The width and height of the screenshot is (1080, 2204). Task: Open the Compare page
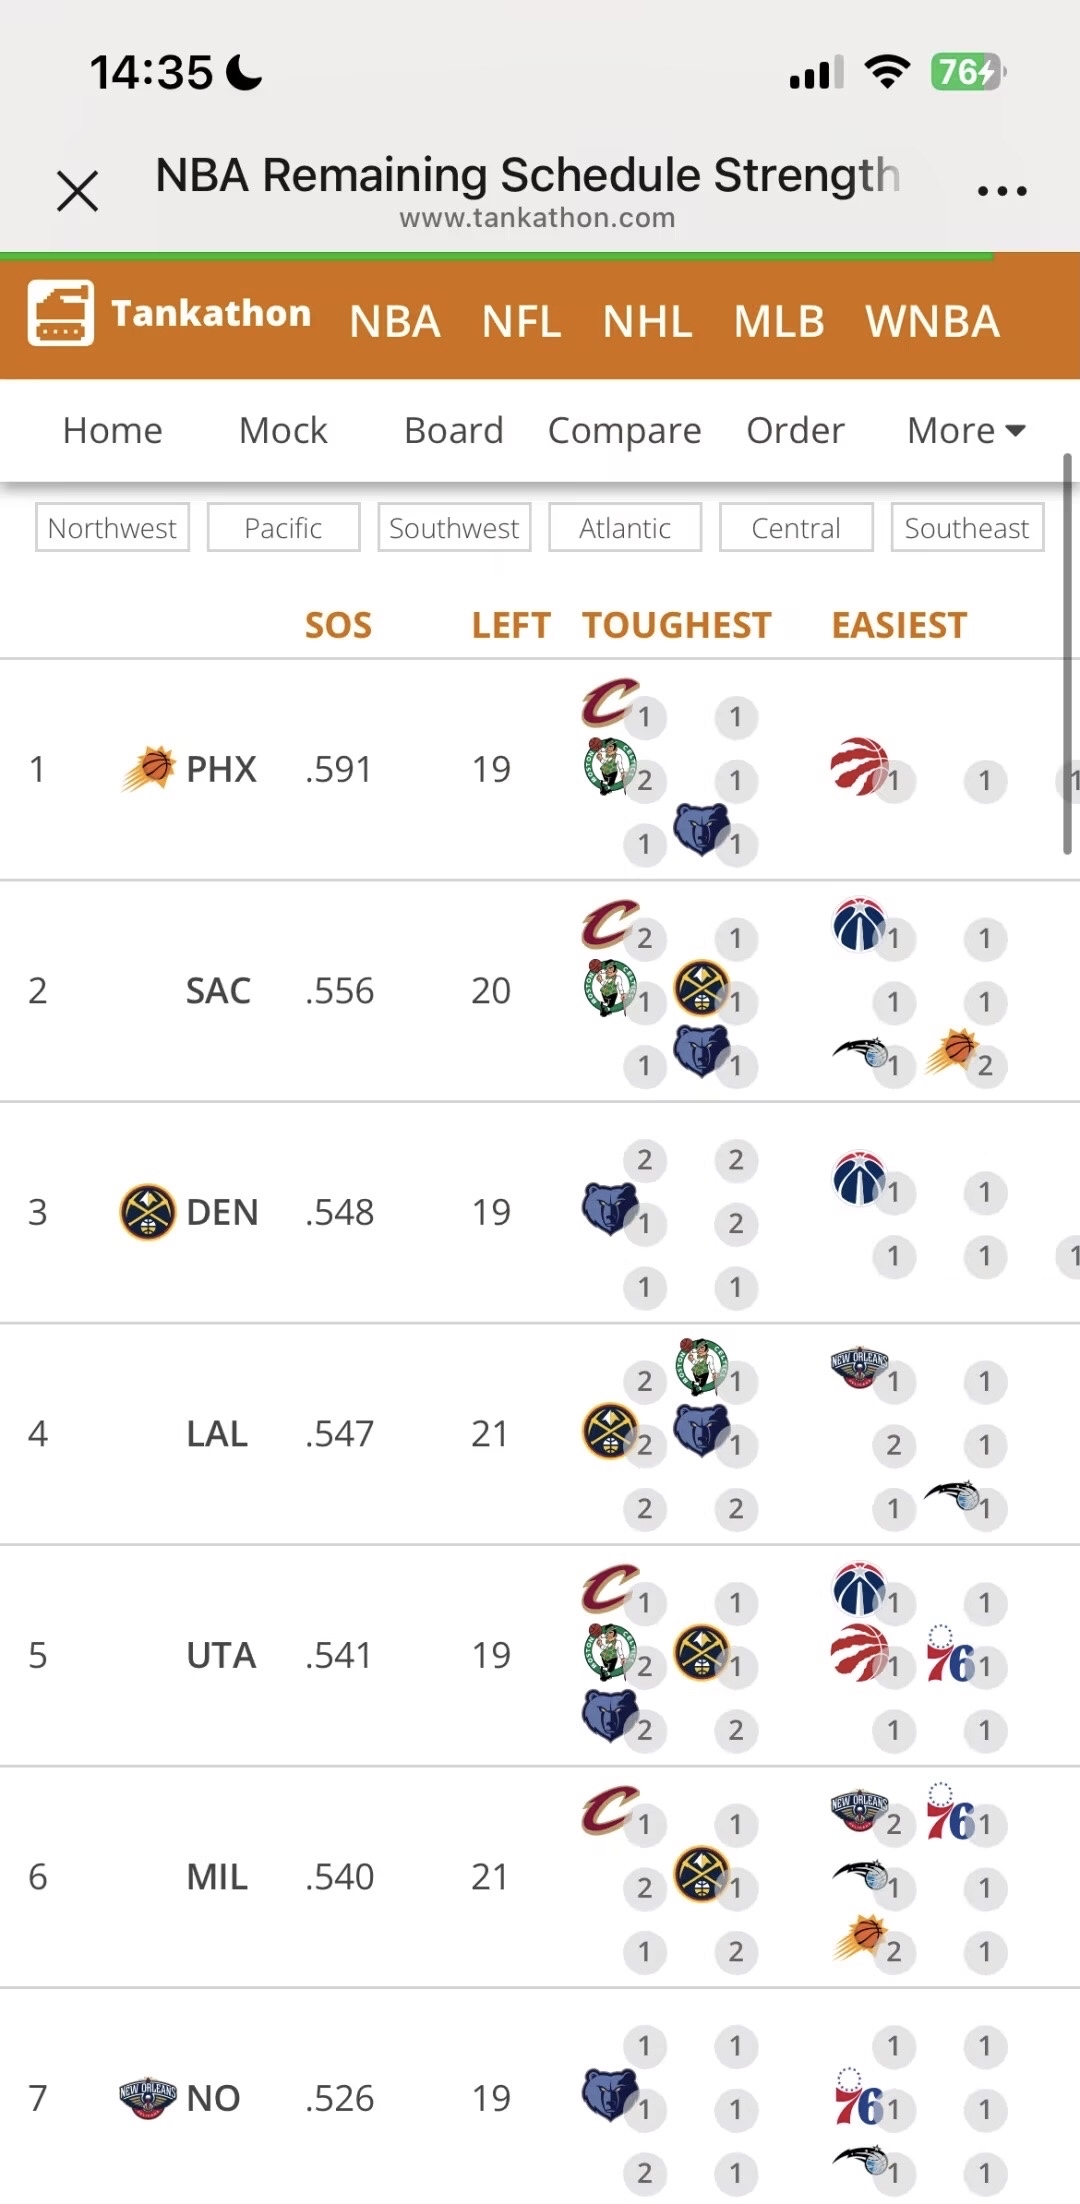click(624, 430)
